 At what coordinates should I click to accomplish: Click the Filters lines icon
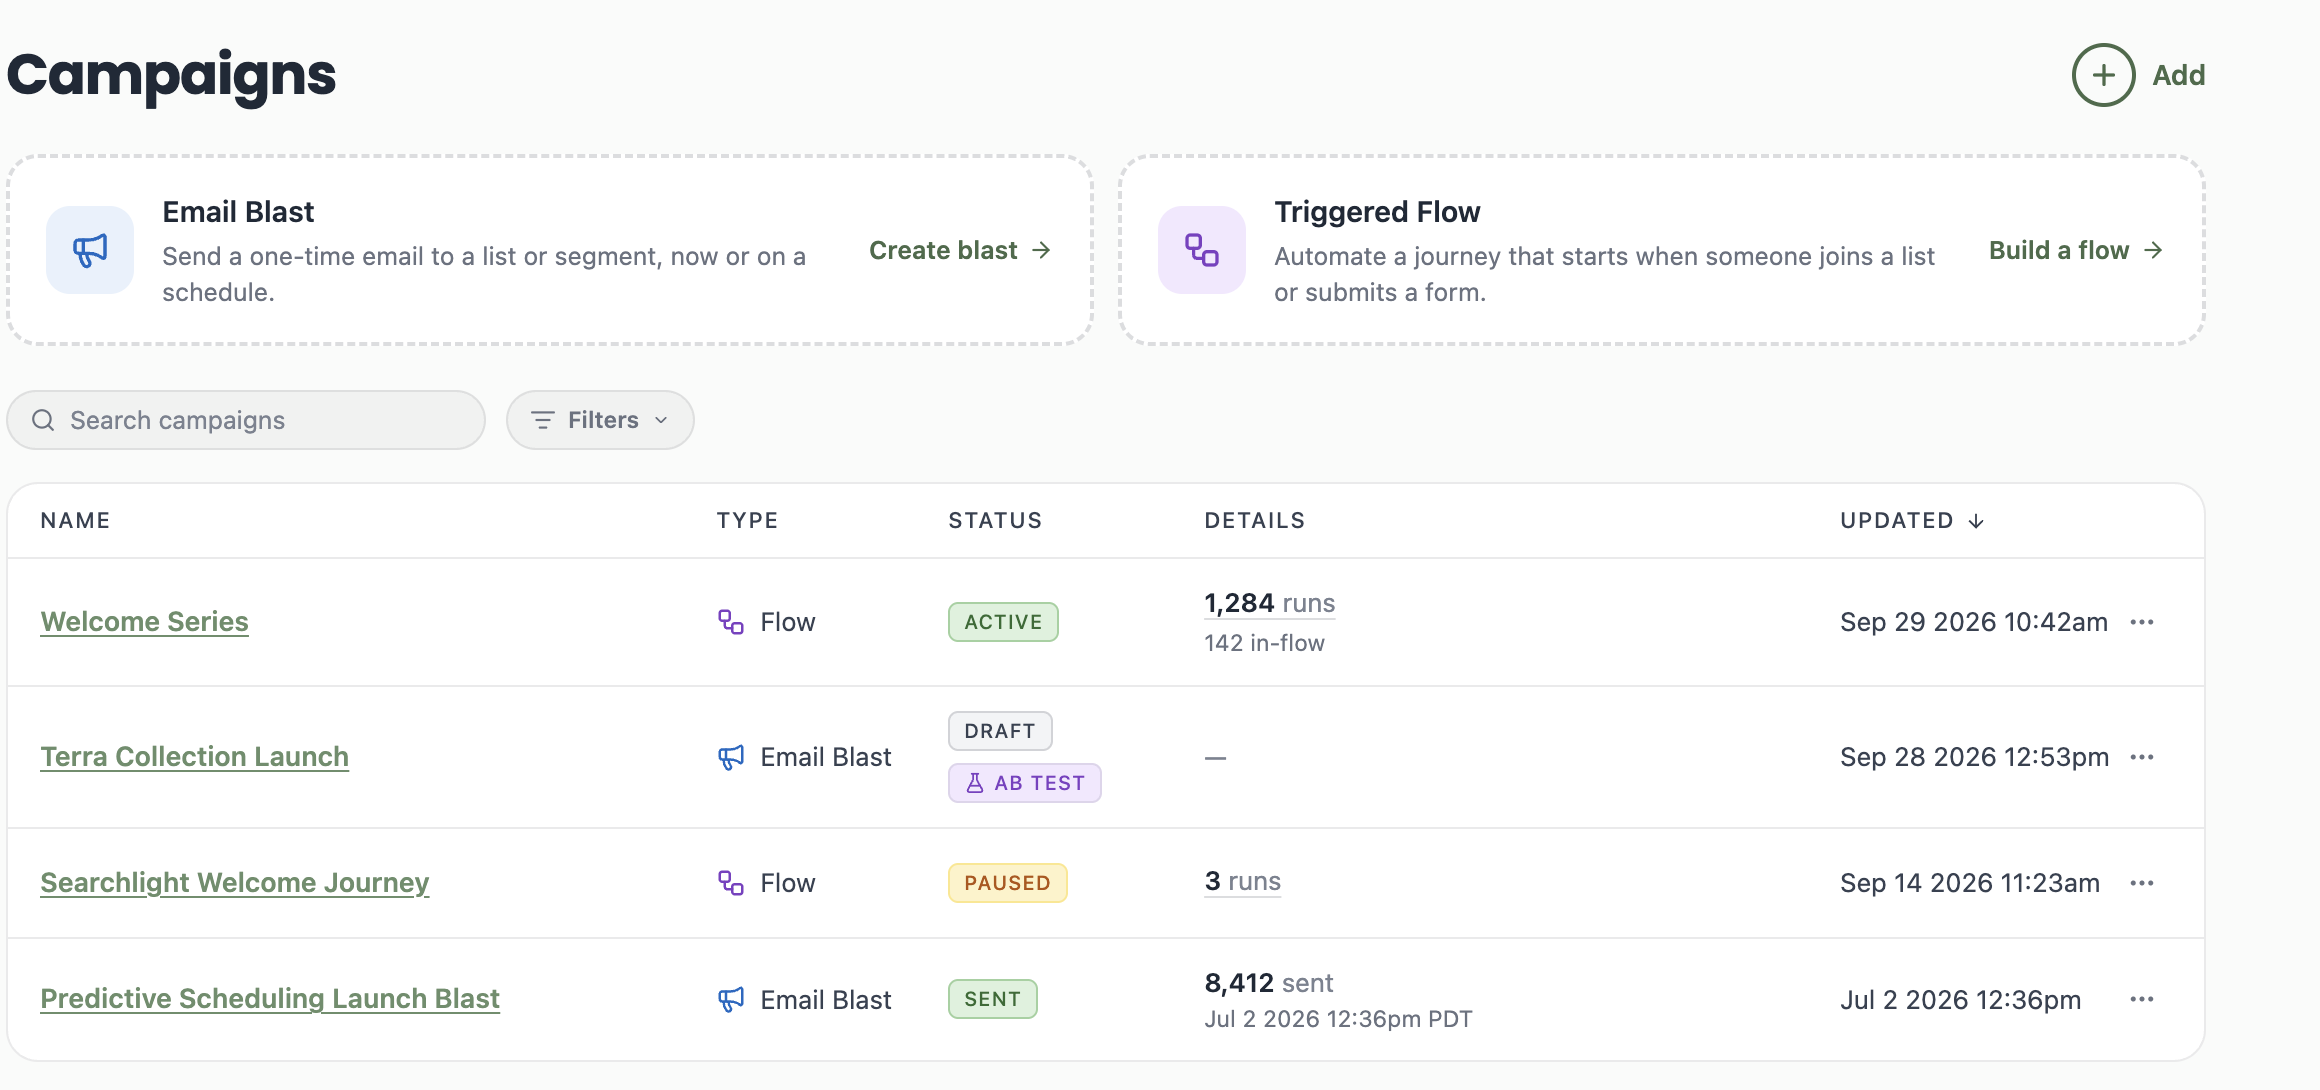tap(542, 420)
